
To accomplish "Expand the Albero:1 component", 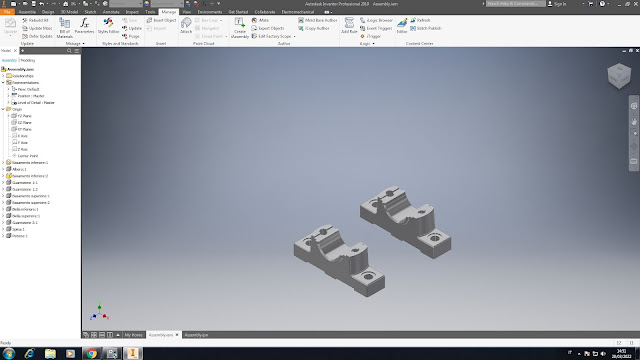I will (3, 169).
